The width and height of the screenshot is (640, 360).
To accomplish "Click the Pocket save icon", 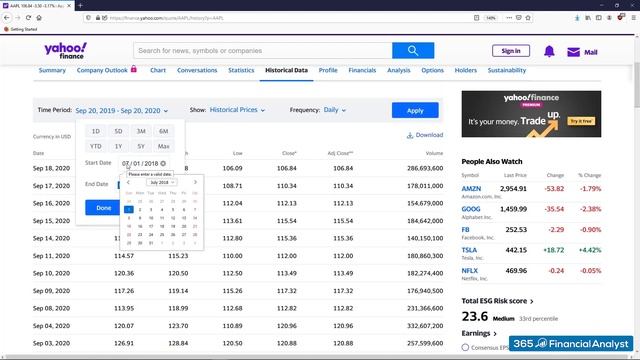I will (x=518, y=18).
